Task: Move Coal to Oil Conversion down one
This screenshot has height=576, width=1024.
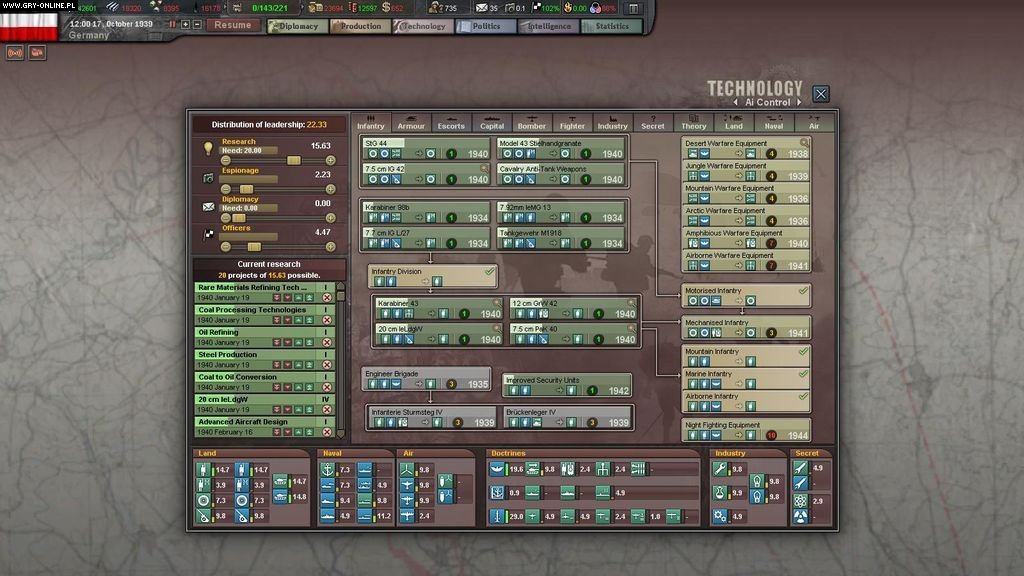Action: (x=288, y=387)
